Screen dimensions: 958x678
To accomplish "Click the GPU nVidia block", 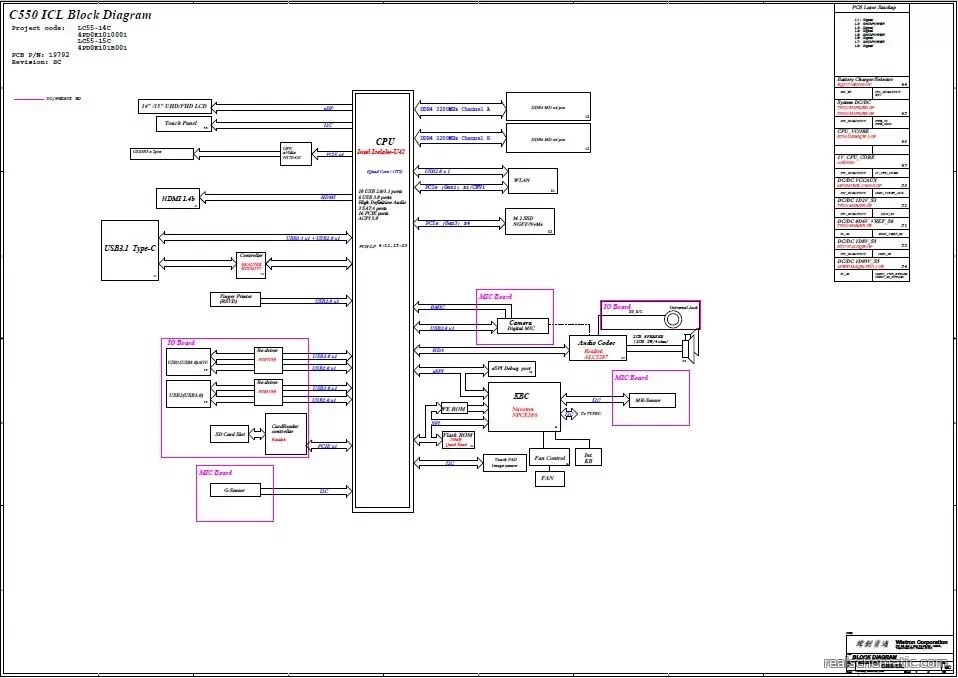I will click(x=296, y=153).
